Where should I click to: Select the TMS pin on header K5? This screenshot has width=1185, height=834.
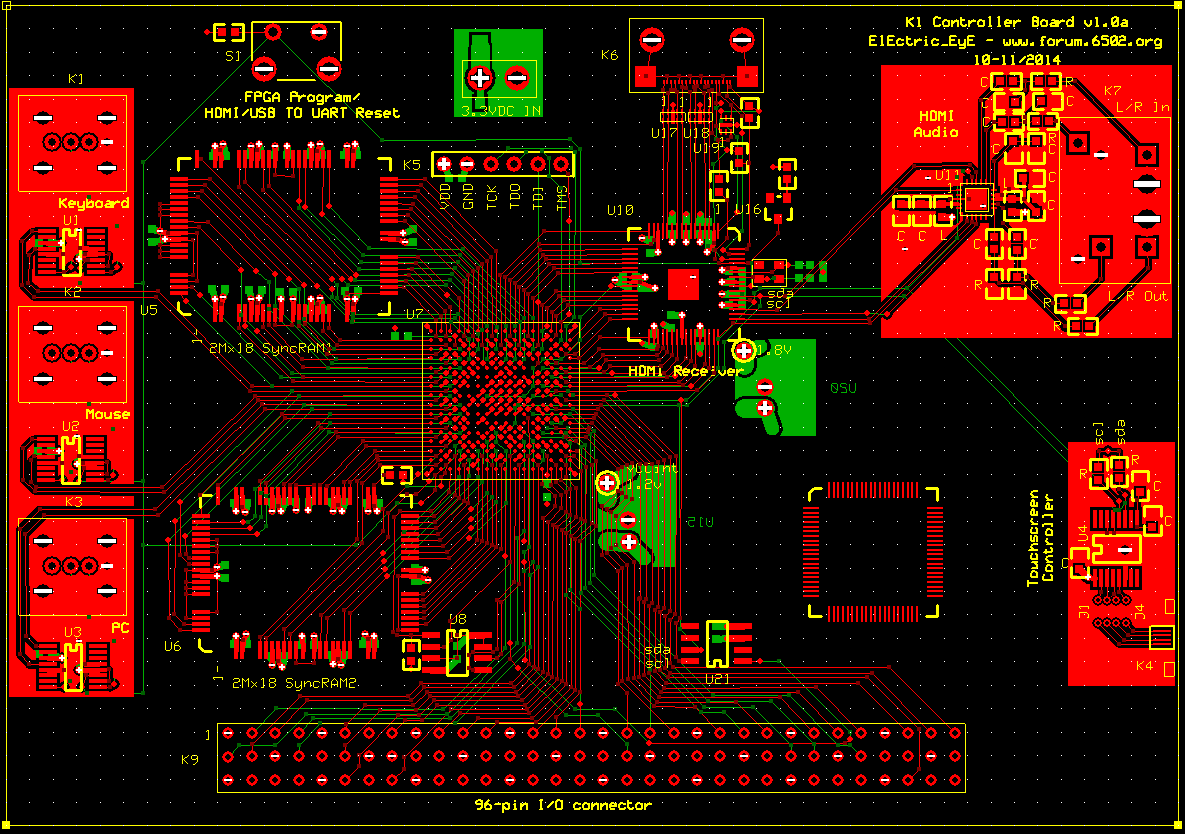561,165
